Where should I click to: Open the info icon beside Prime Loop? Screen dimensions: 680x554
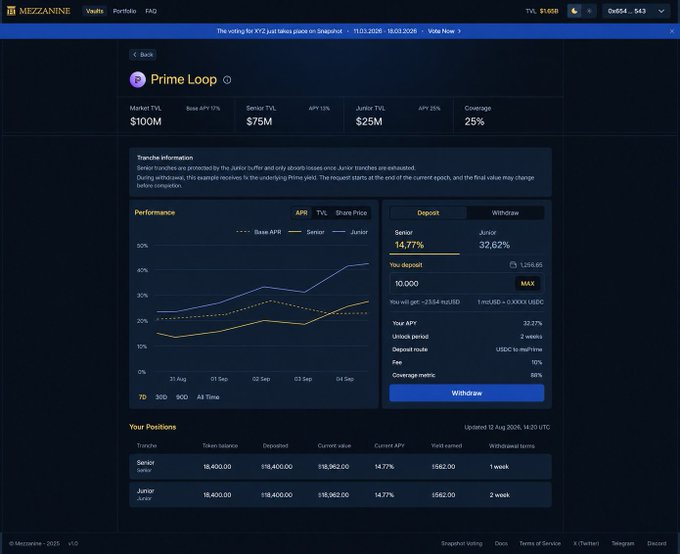[227, 80]
